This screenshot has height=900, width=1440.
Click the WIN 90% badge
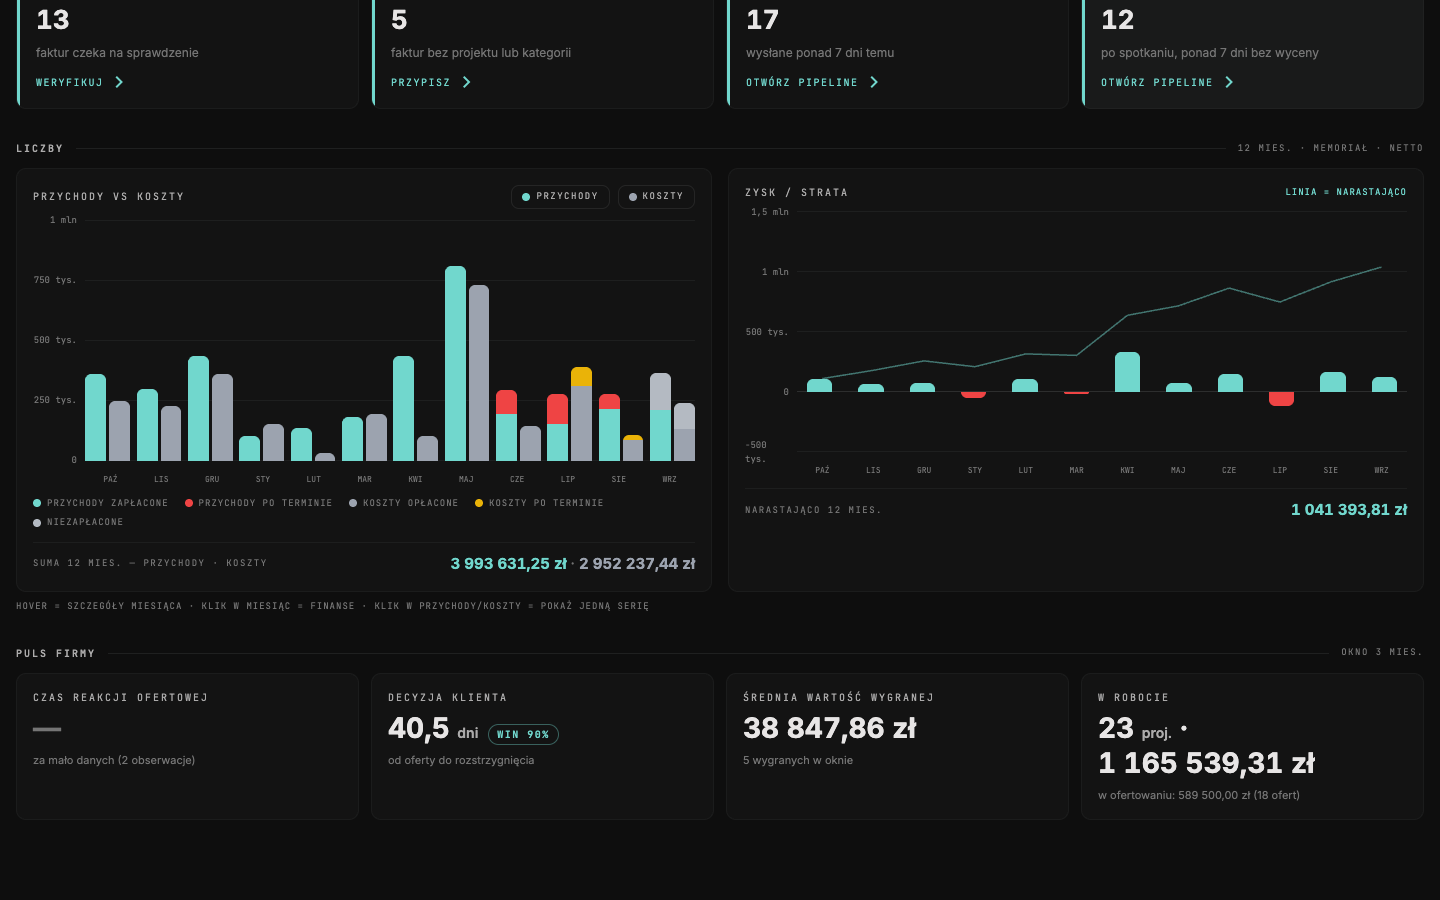tap(523, 734)
